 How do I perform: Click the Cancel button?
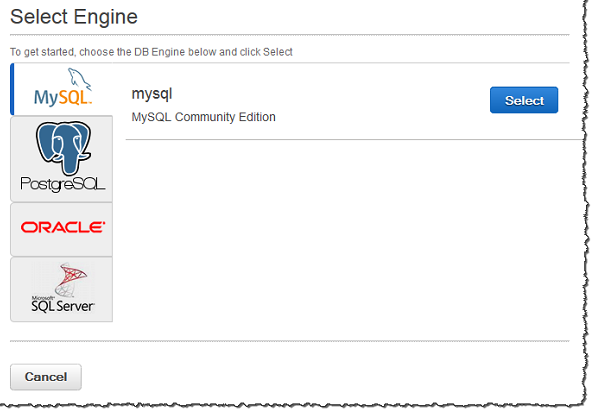[x=46, y=377]
